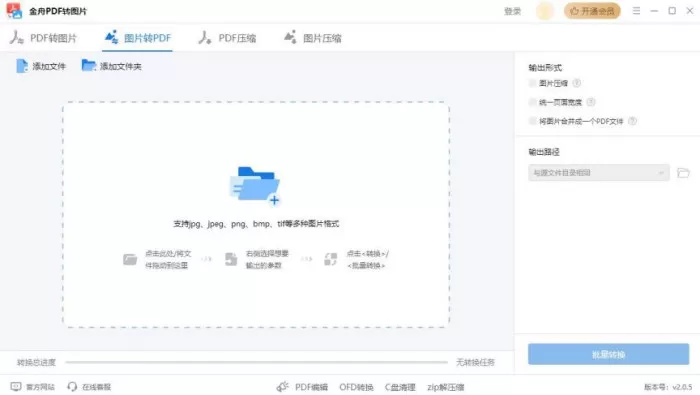Open the output folder browse icon
This screenshot has width=700, height=395.
pos(683,173)
